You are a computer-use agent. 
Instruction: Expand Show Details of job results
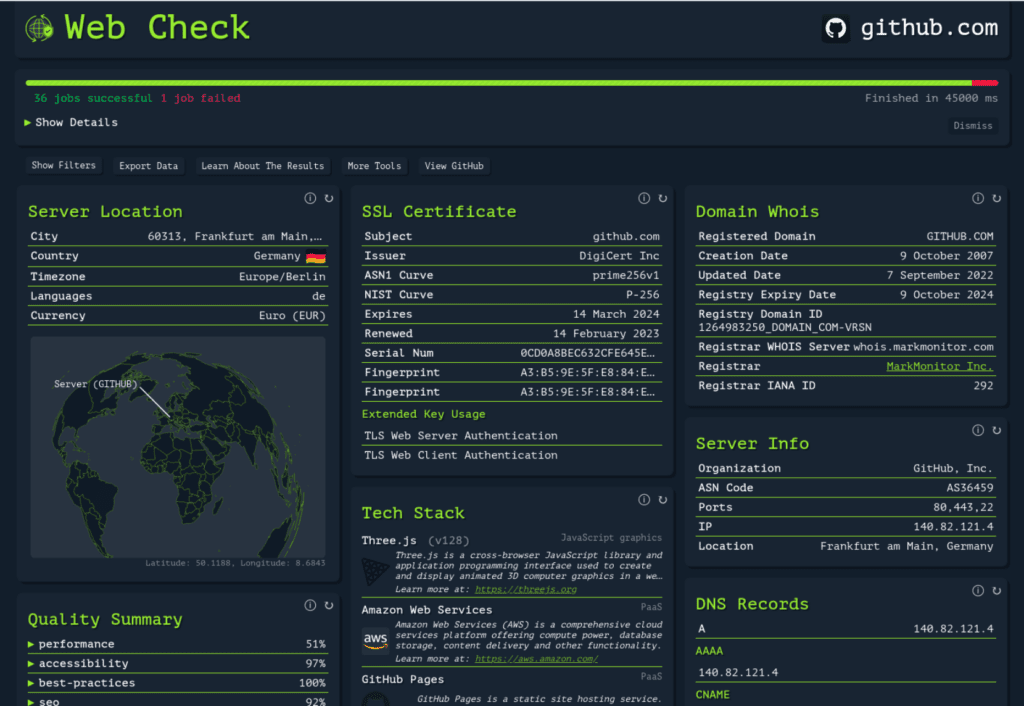click(x=71, y=122)
